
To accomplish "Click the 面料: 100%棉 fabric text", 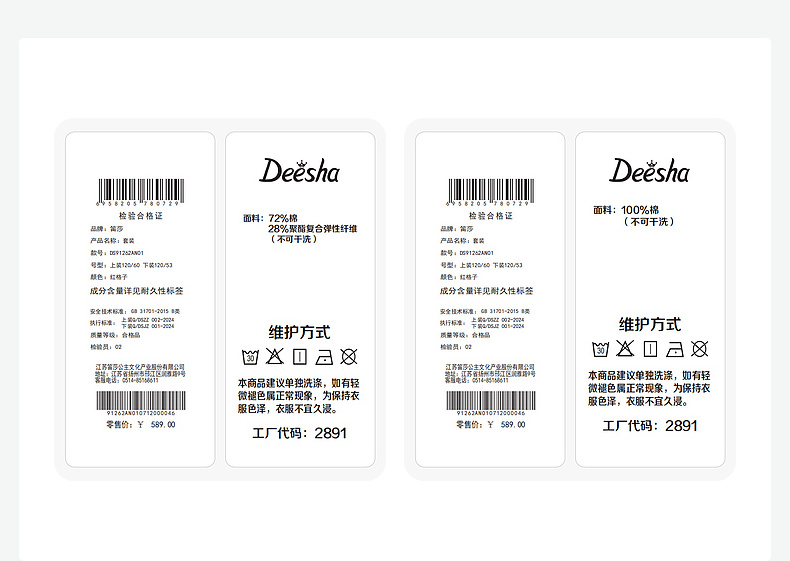I will 626,210.
